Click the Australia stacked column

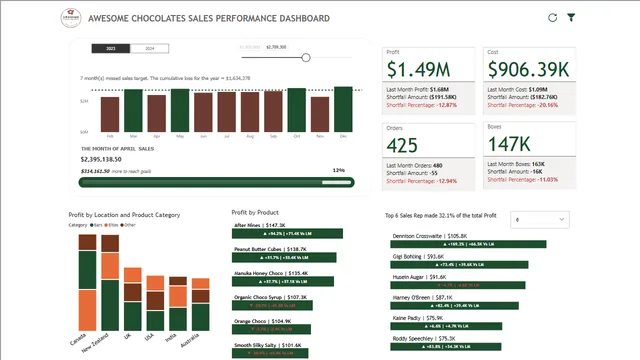coord(201,304)
